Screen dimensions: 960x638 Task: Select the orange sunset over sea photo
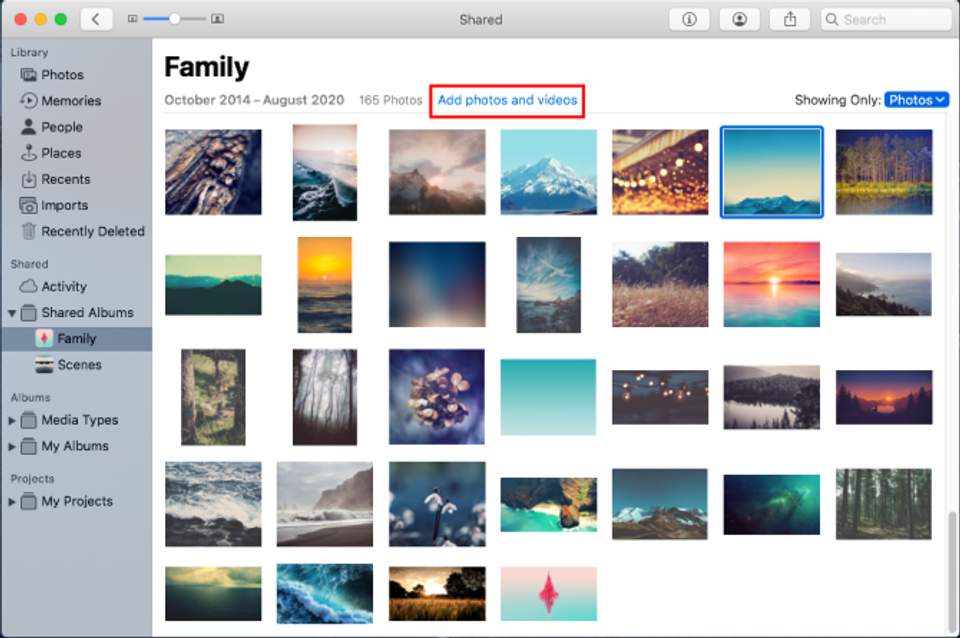(x=324, y=285)
